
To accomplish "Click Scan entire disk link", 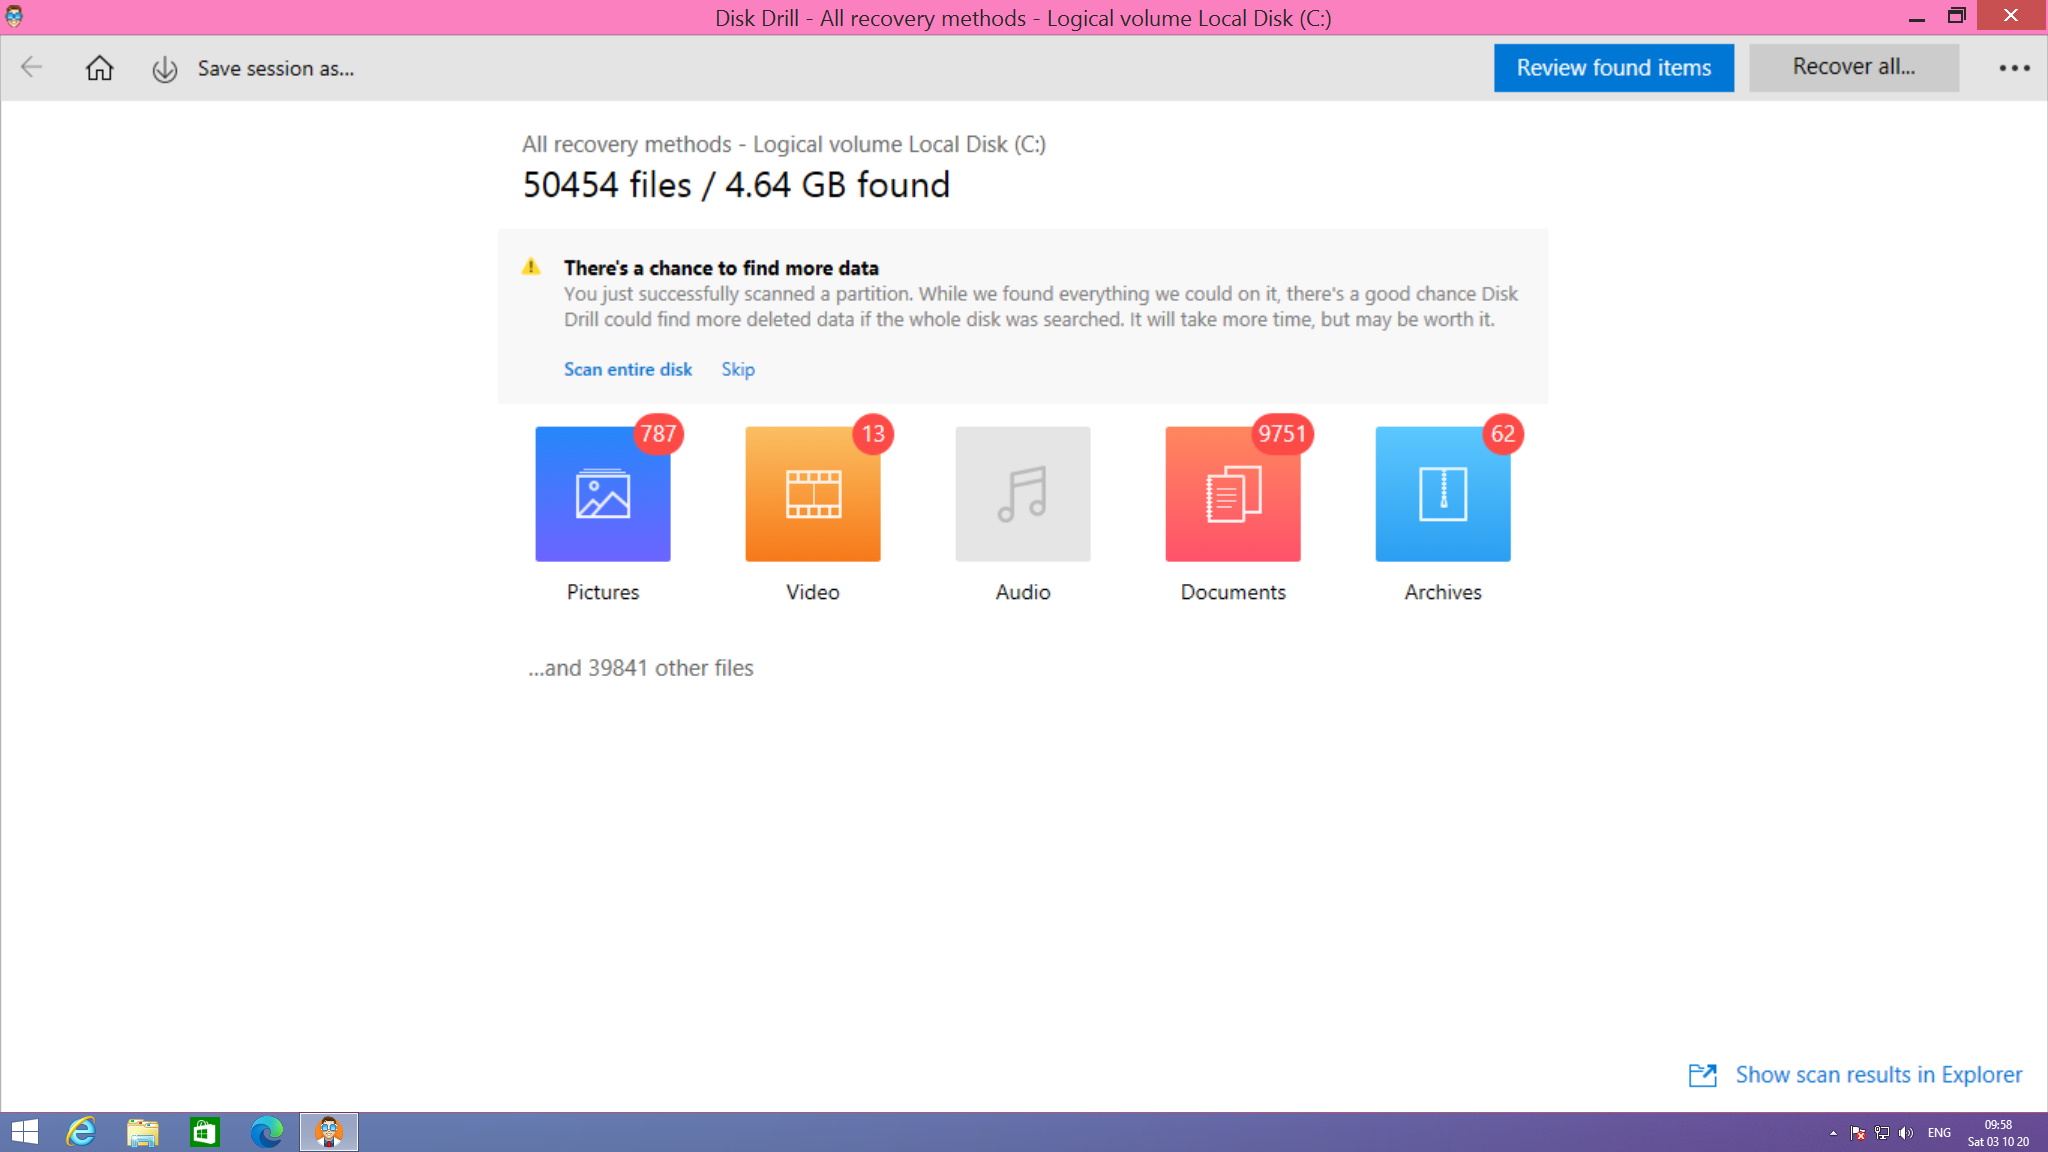I will click(x=629, y=367).
